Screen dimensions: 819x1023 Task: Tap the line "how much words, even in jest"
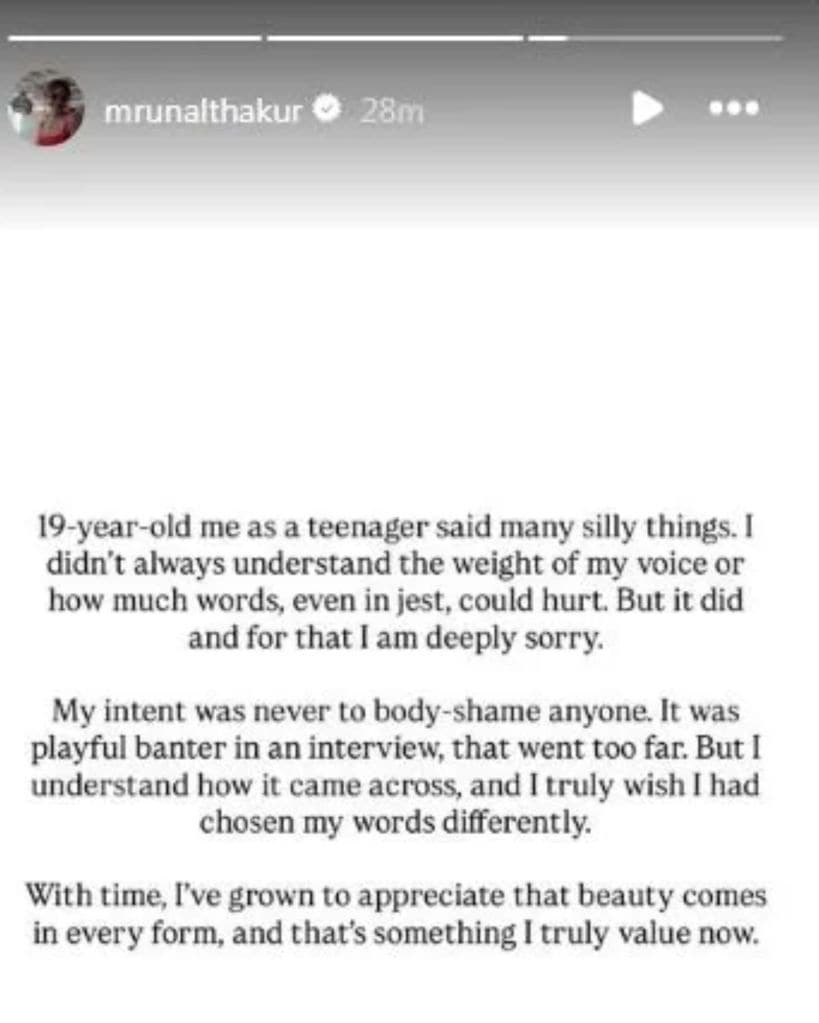pos(396,600)
